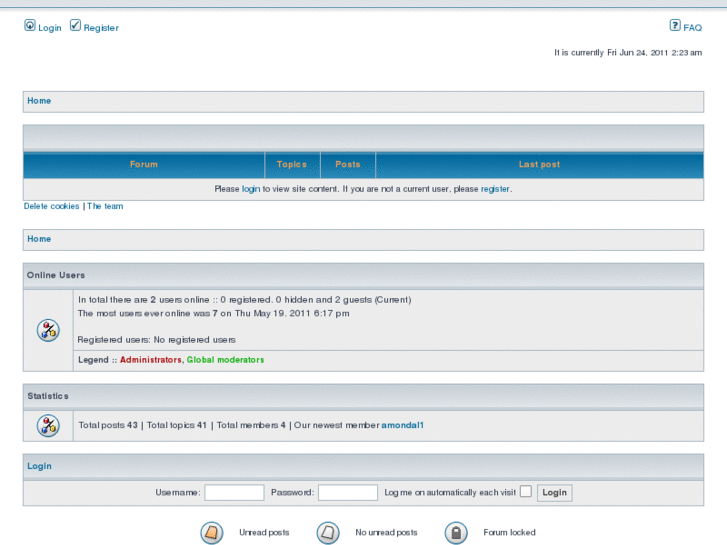Click the 'Total posts 43' statistic

108,425
